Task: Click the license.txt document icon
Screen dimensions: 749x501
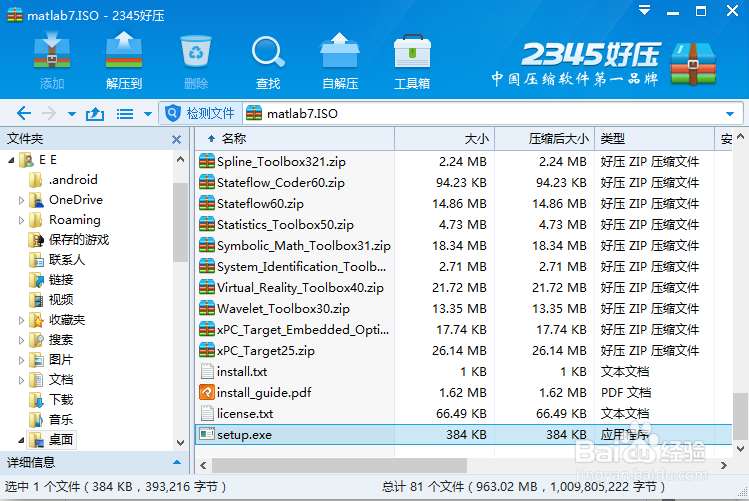Action: 207,414
